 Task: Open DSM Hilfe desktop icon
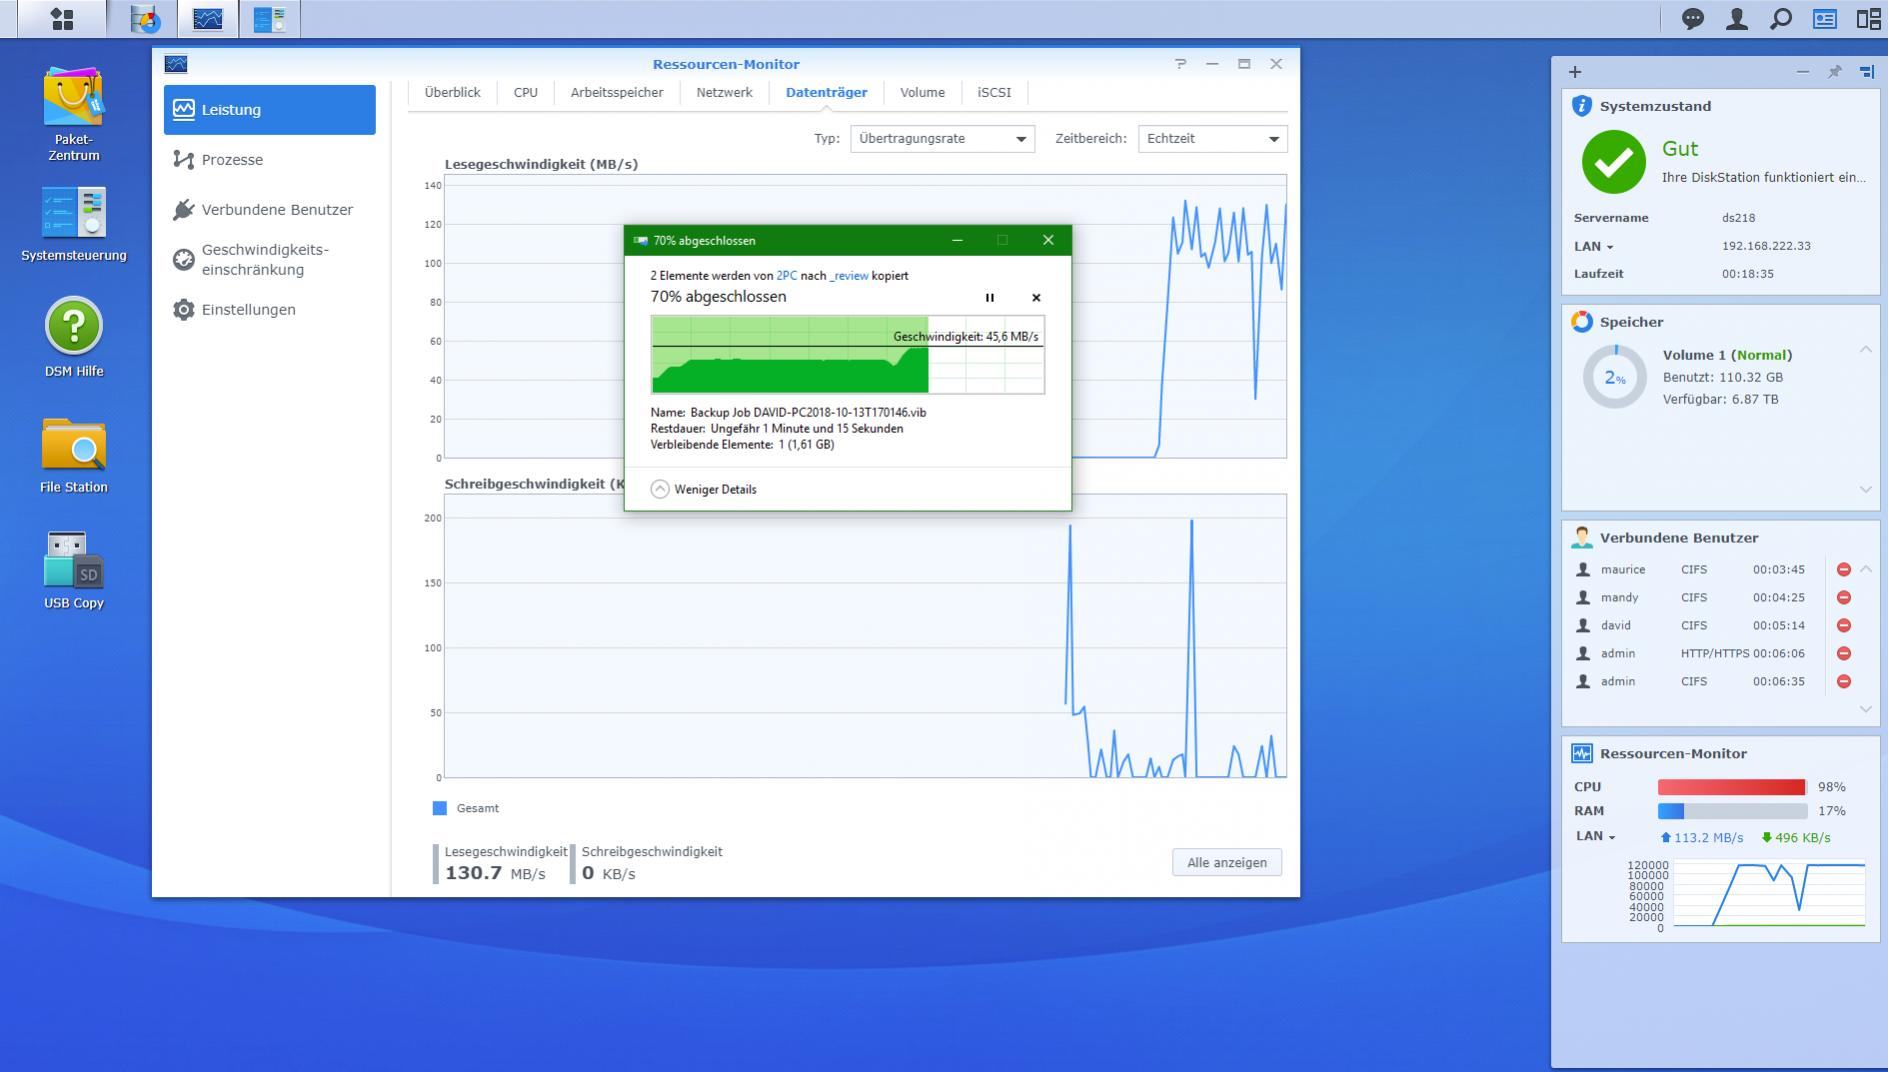pos(73,338)
